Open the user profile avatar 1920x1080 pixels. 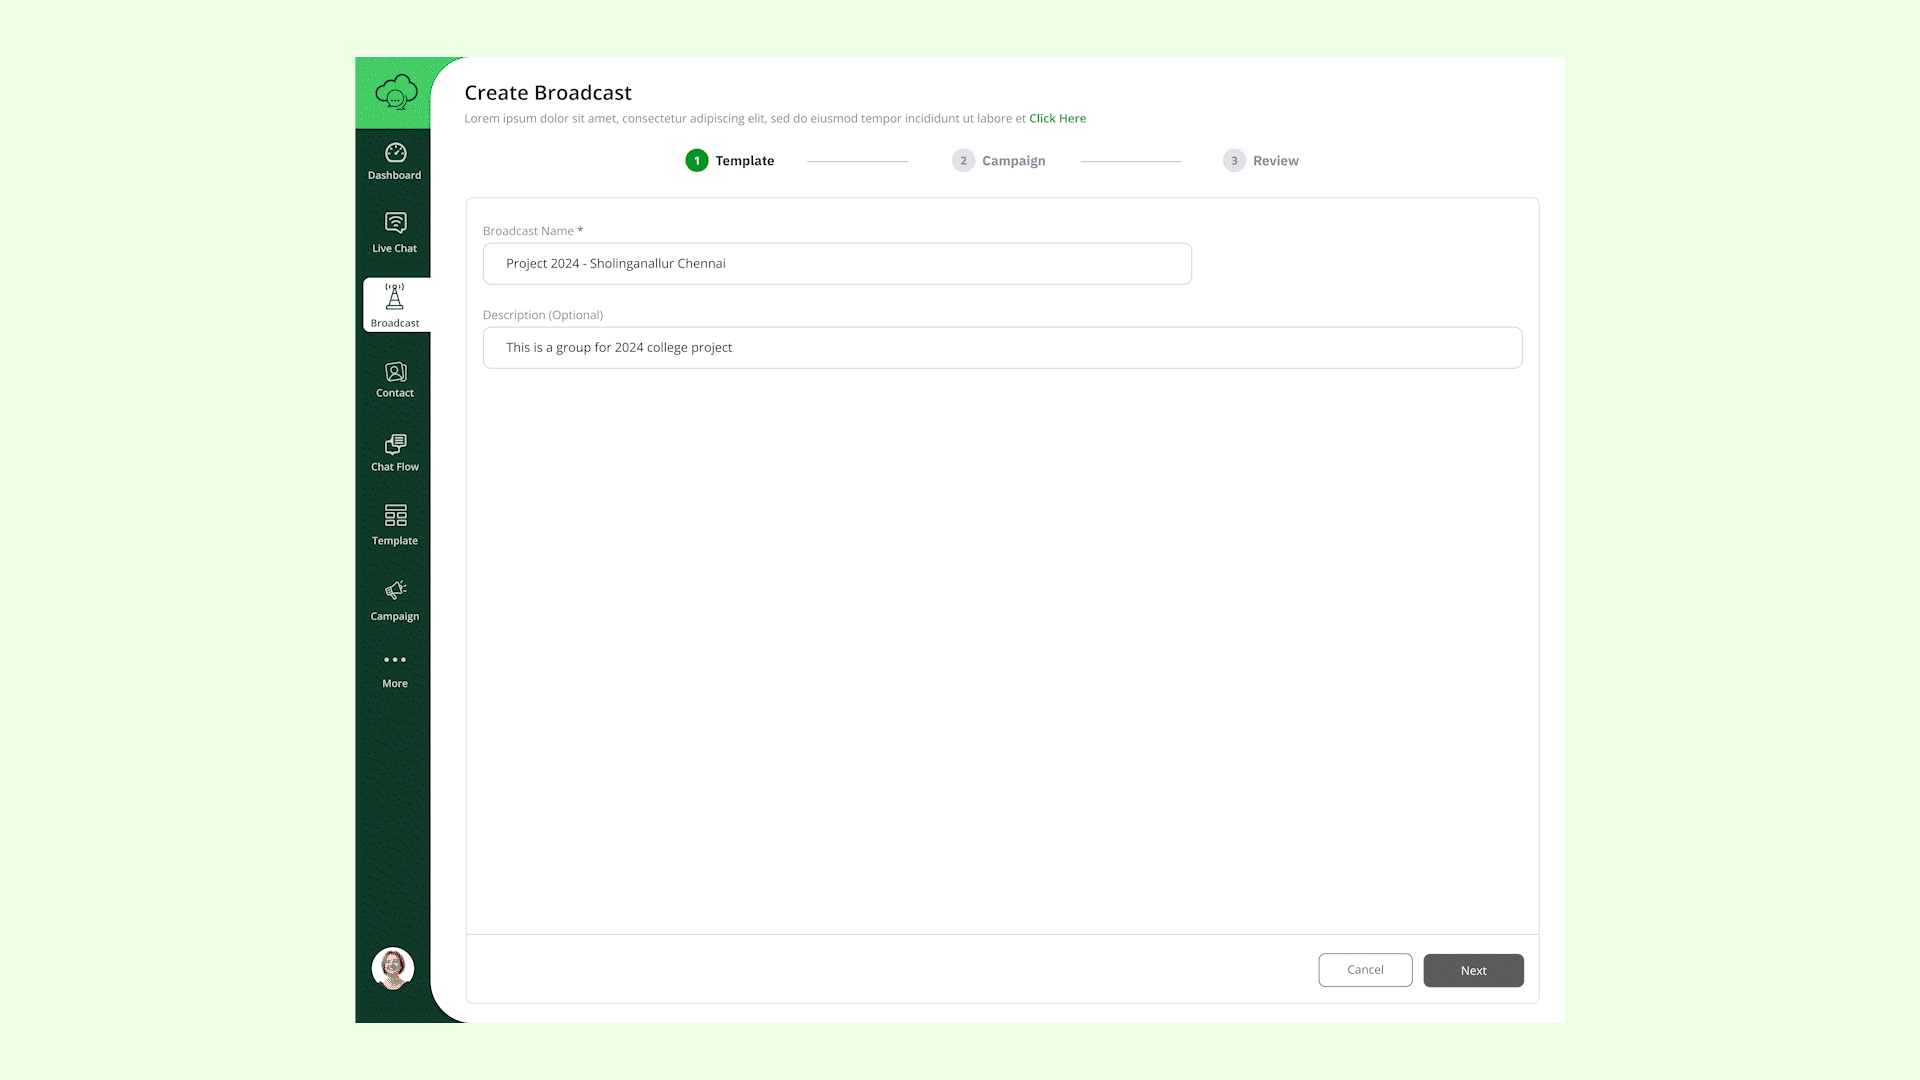[x=393, y=968]
